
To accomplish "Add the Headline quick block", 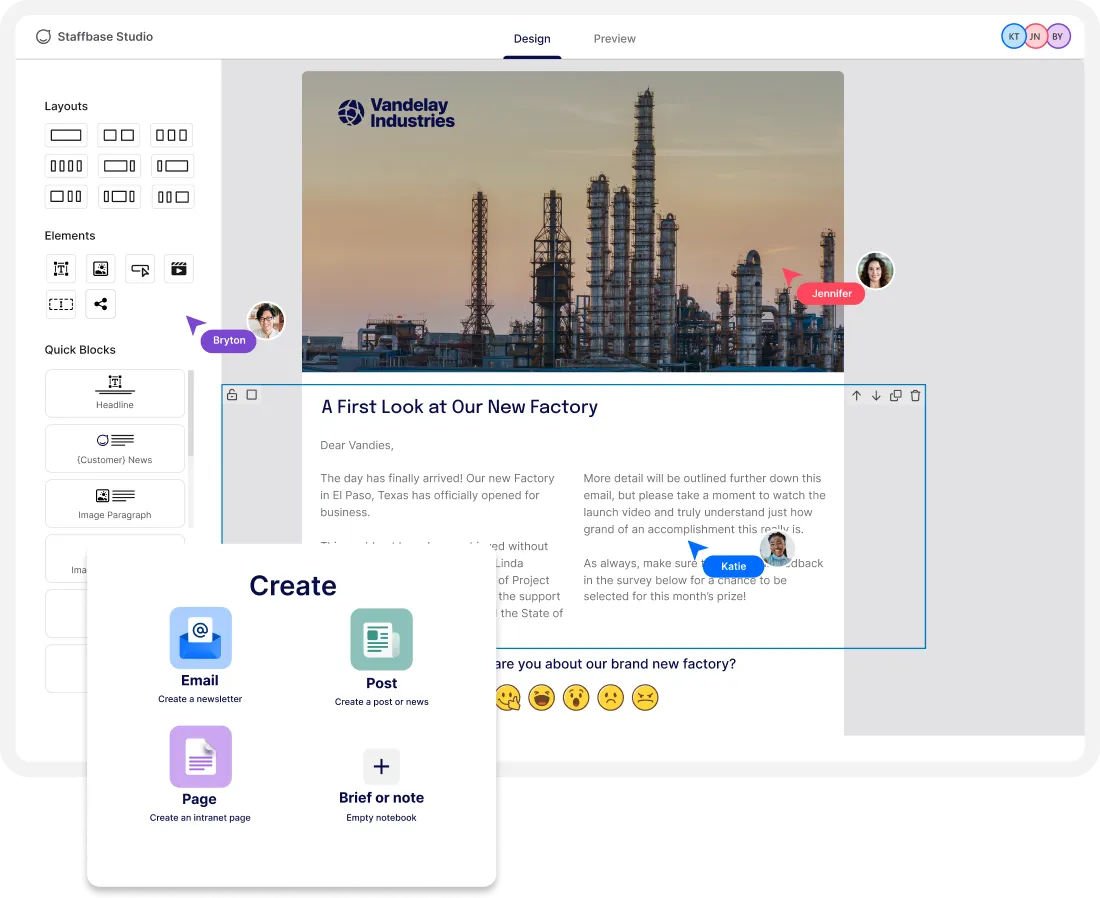I will 114,391.
